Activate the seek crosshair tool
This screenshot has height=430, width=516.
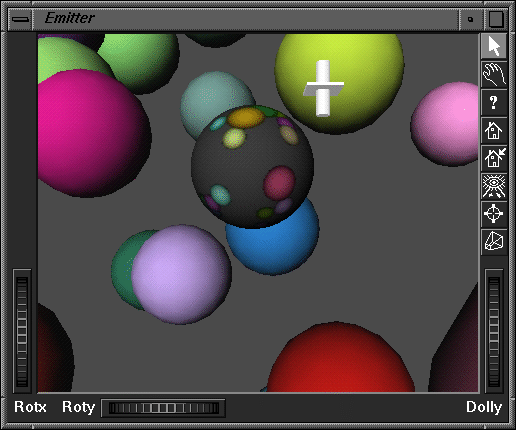[494, 214]
